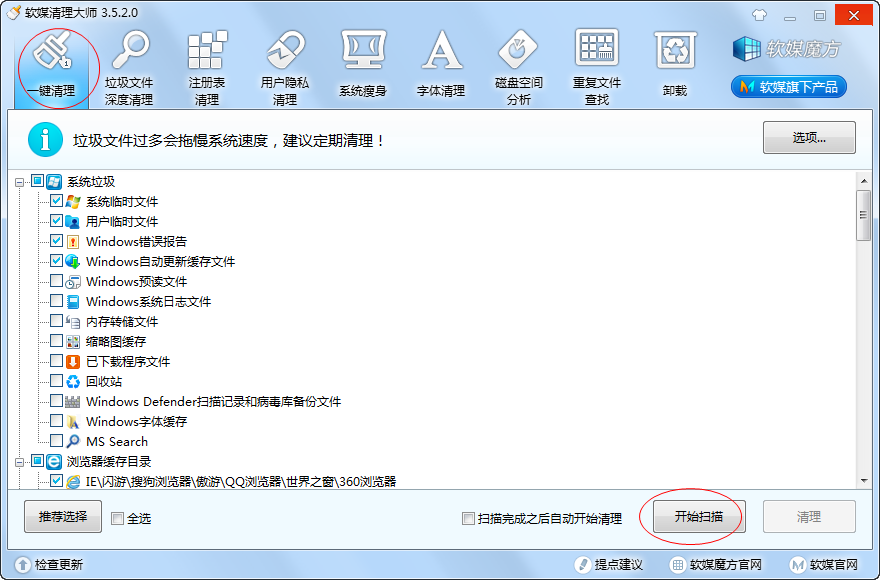
Task: Click the list scrollbar down arrow
Action: click(x=864, y=481)
